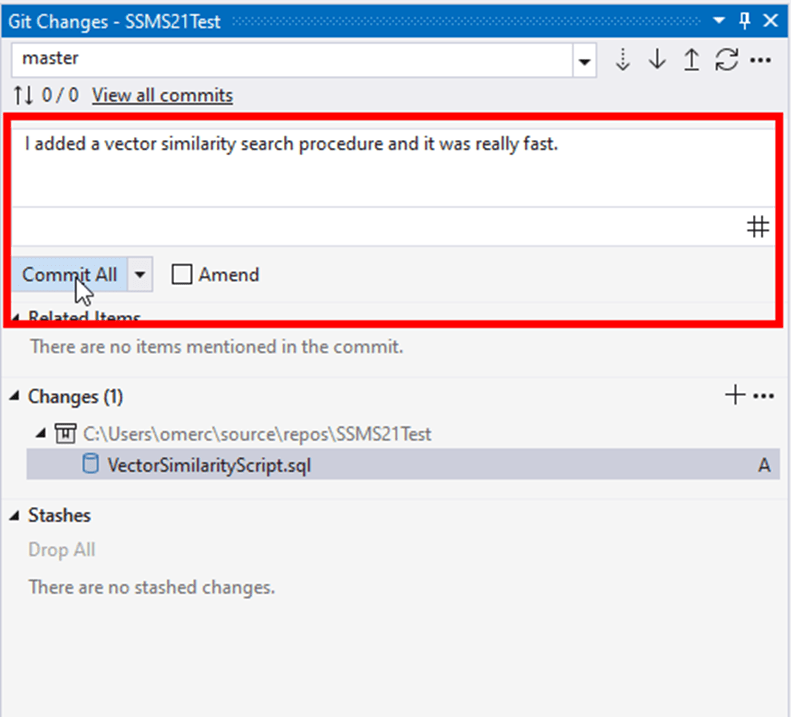Open the master branch dropdown
This screenshot has height=717, width=791.
pos(585,60)
